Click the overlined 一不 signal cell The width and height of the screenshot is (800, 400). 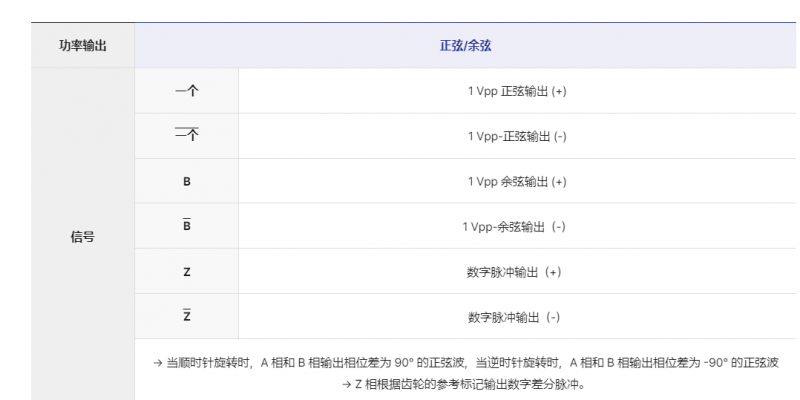pyautogui.click(x=186, y=136)
